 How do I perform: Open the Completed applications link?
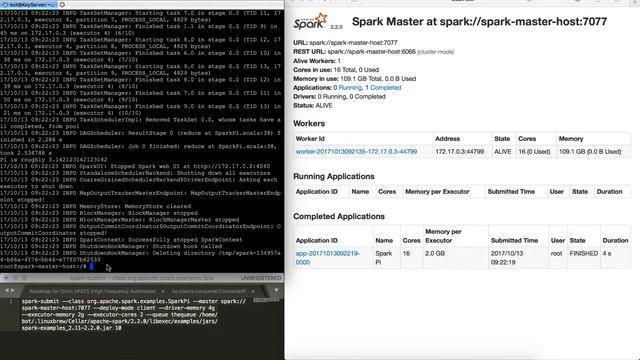[x=386, y=88]
